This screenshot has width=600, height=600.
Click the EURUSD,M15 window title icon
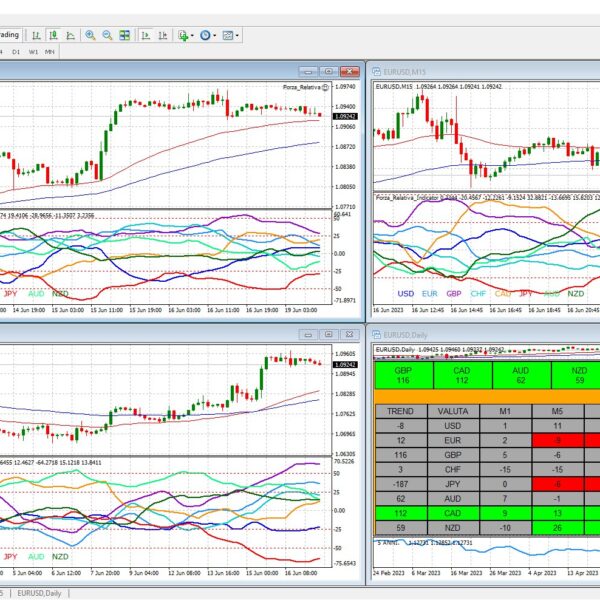[x=376, y=72]
